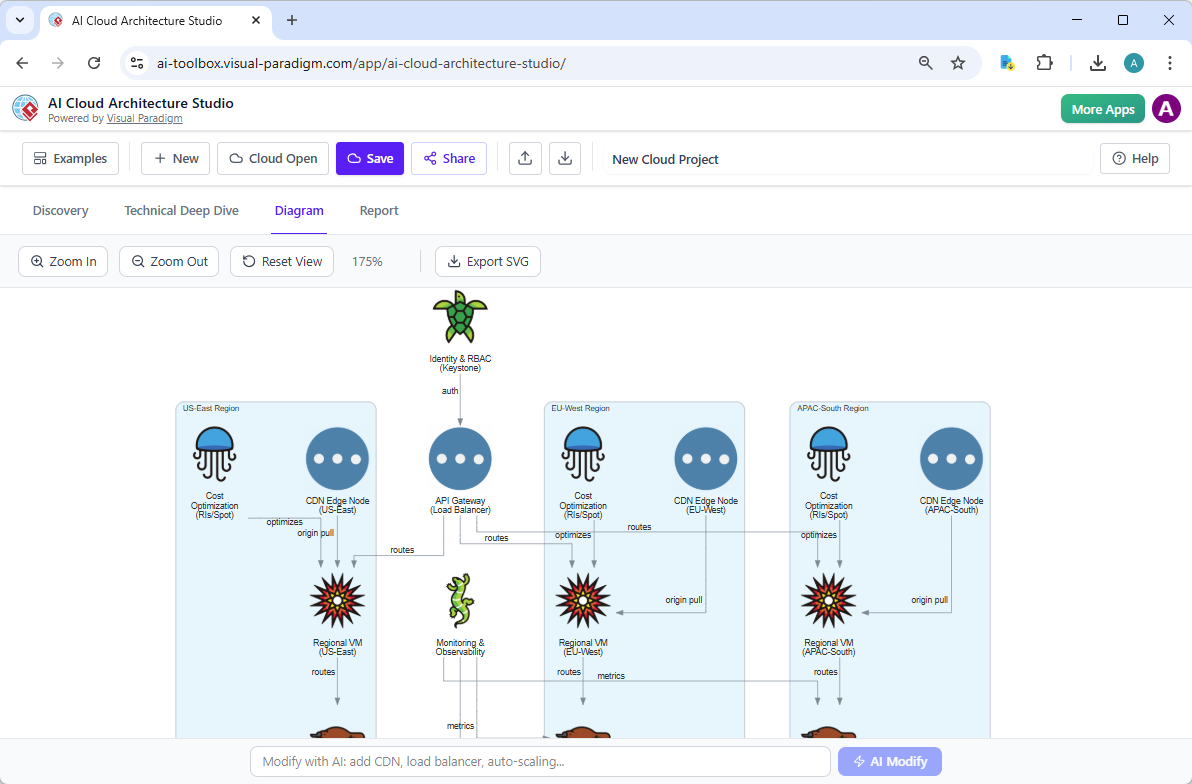The height and width of the screenshot is (784, 1192).
Task: Export the diagram as SVG
Action: click(x=487, y=261)
